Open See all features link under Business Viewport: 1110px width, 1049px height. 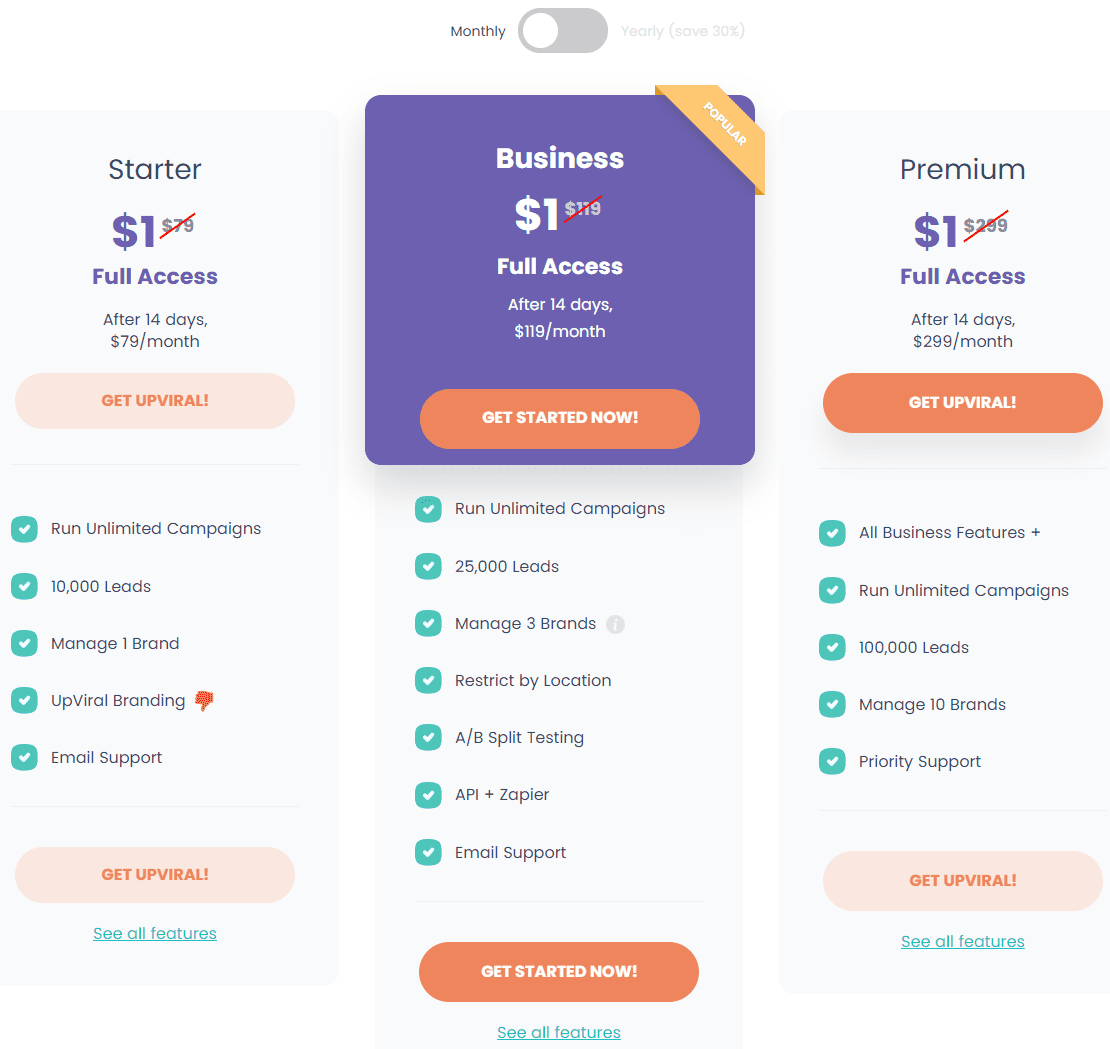(x=559, y=1033)
